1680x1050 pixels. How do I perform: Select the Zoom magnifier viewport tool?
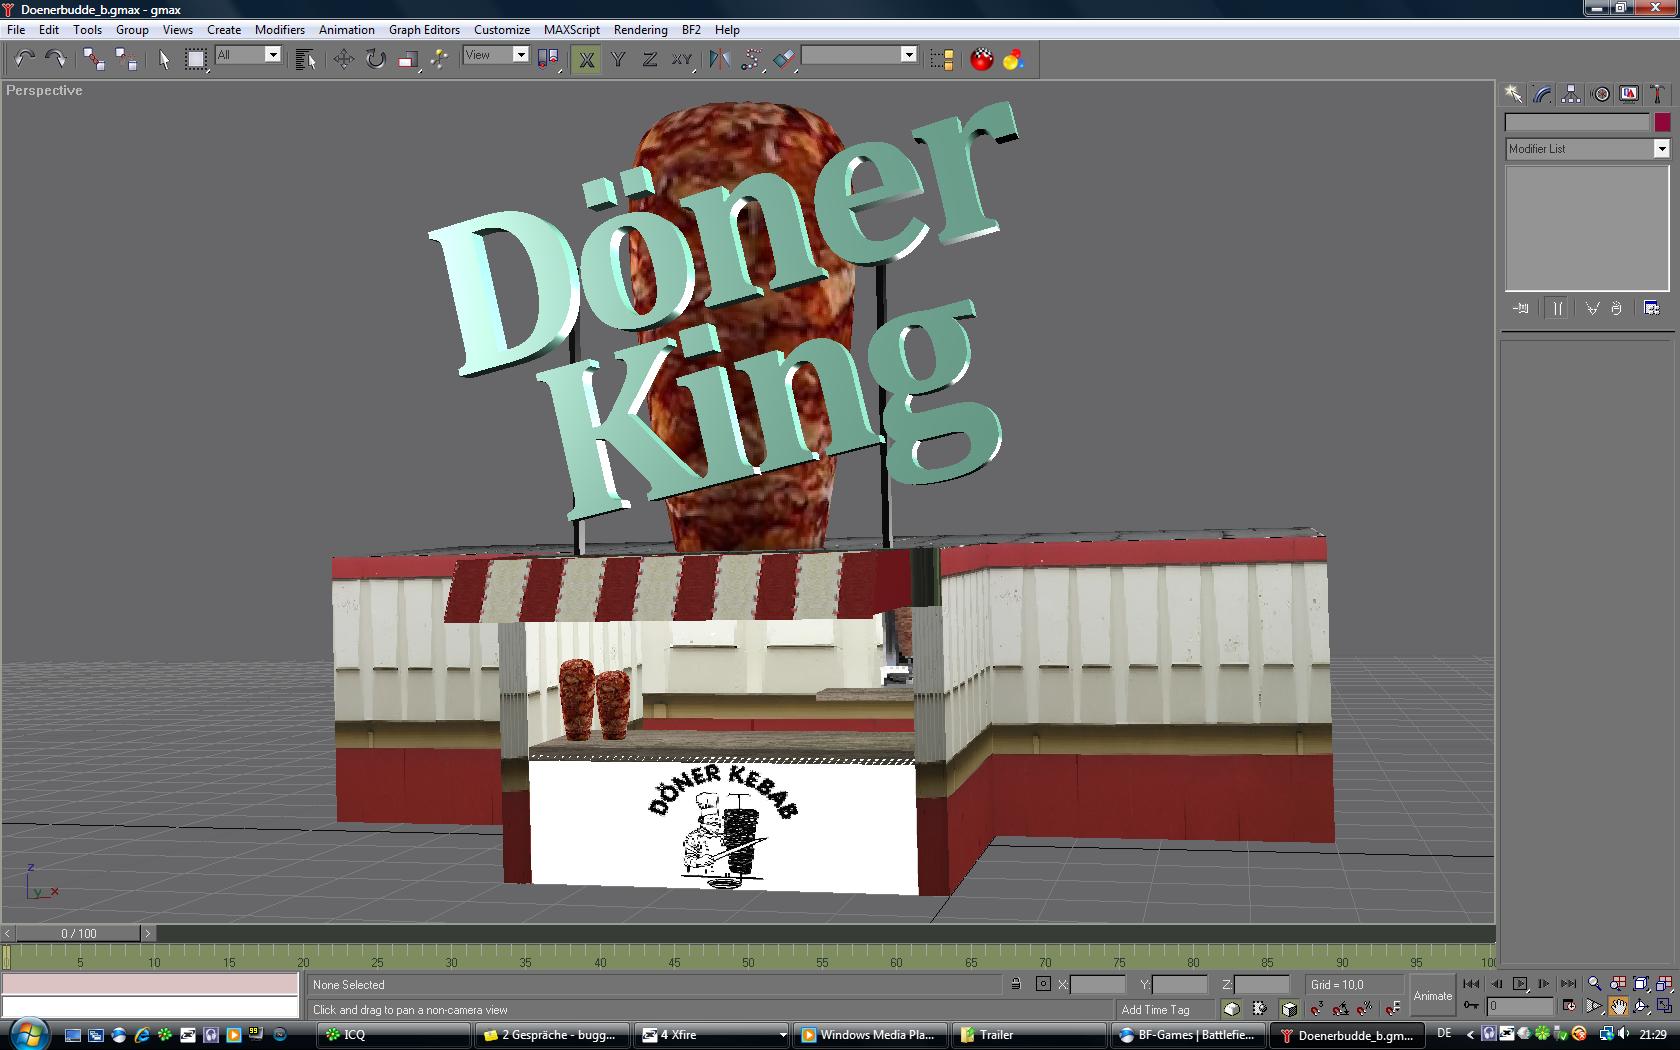pos(1594,984)
